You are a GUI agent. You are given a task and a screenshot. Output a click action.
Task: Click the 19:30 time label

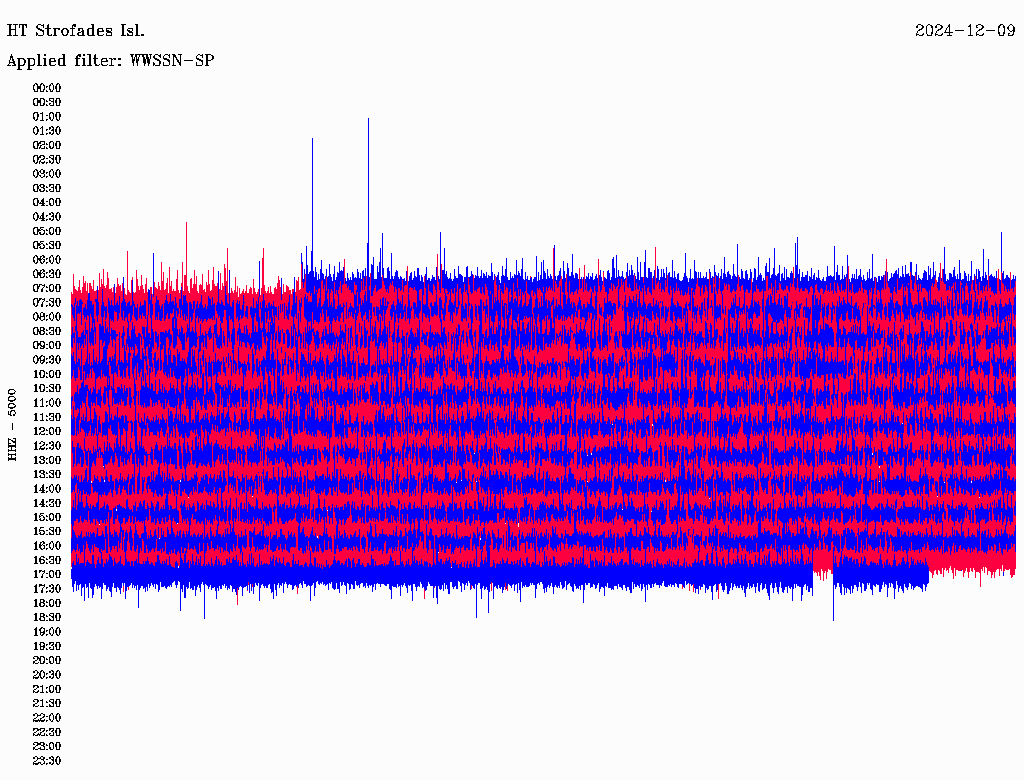[47, 646]
